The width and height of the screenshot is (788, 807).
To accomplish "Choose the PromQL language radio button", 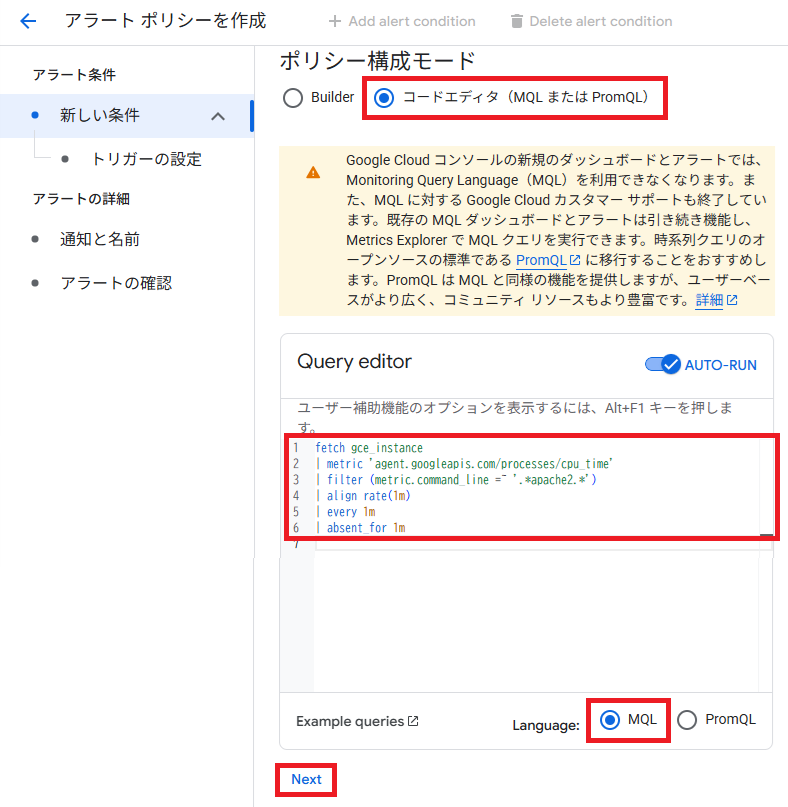I will click(x=687, y=720).
